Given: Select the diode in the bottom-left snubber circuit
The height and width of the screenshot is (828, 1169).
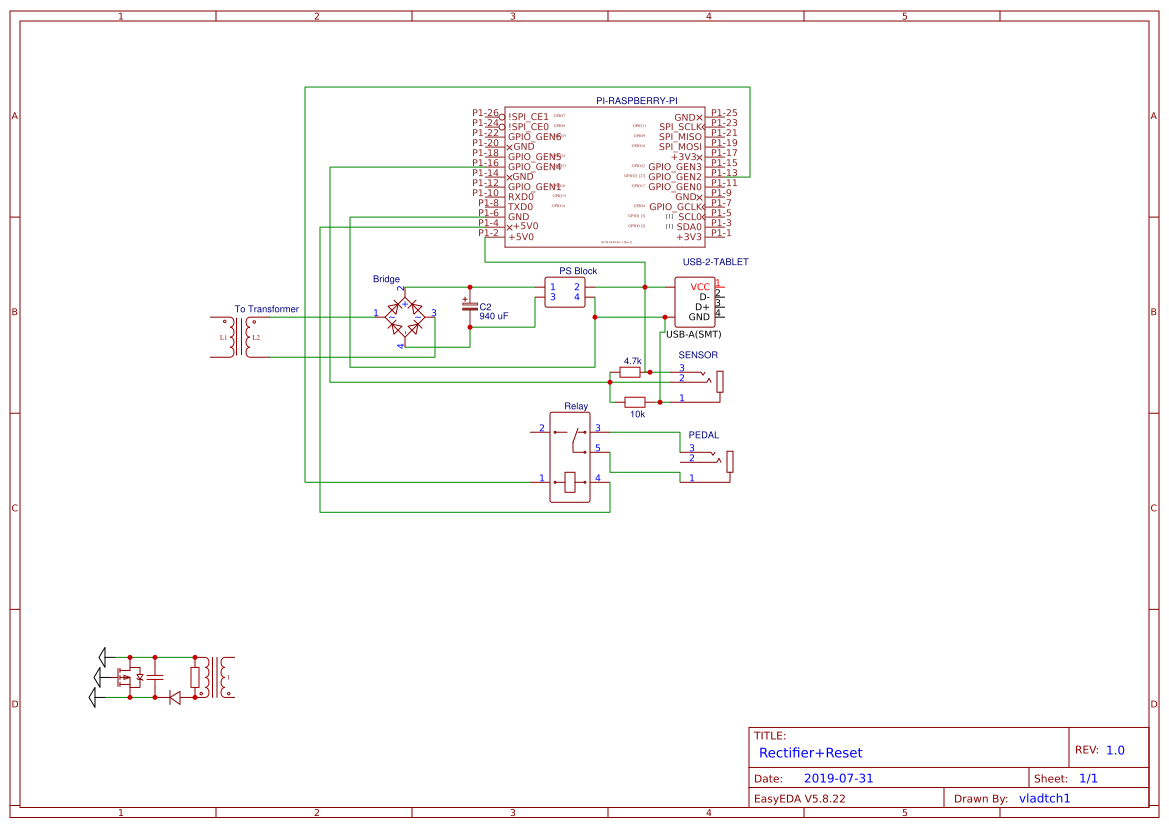Looking at the screenshot, I should [x=175, y=698].
